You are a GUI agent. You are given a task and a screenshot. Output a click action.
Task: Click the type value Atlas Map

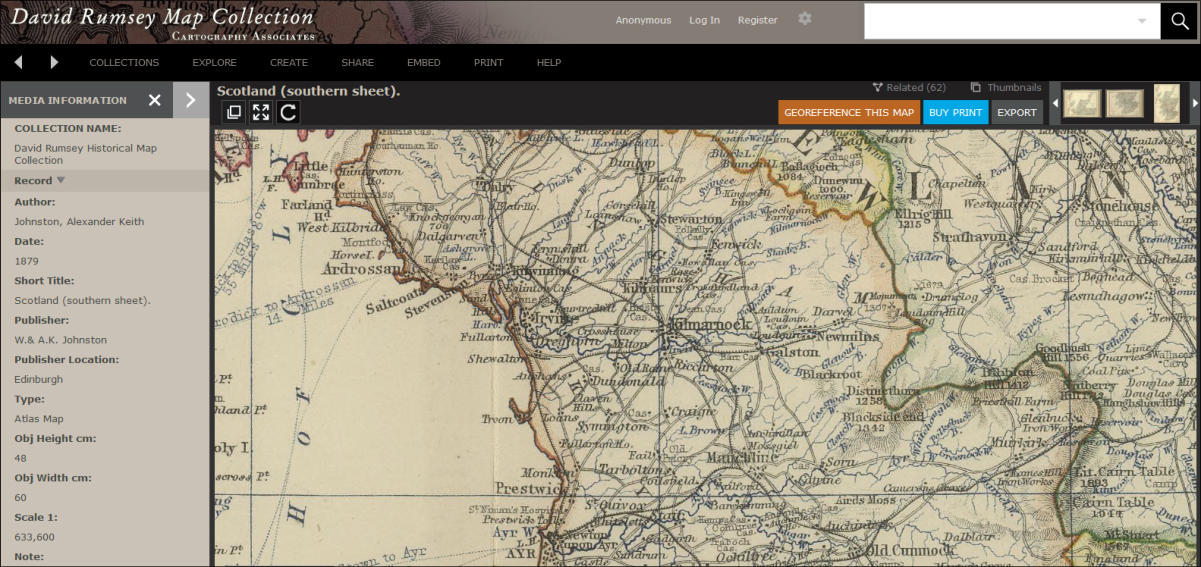(38, 419)
